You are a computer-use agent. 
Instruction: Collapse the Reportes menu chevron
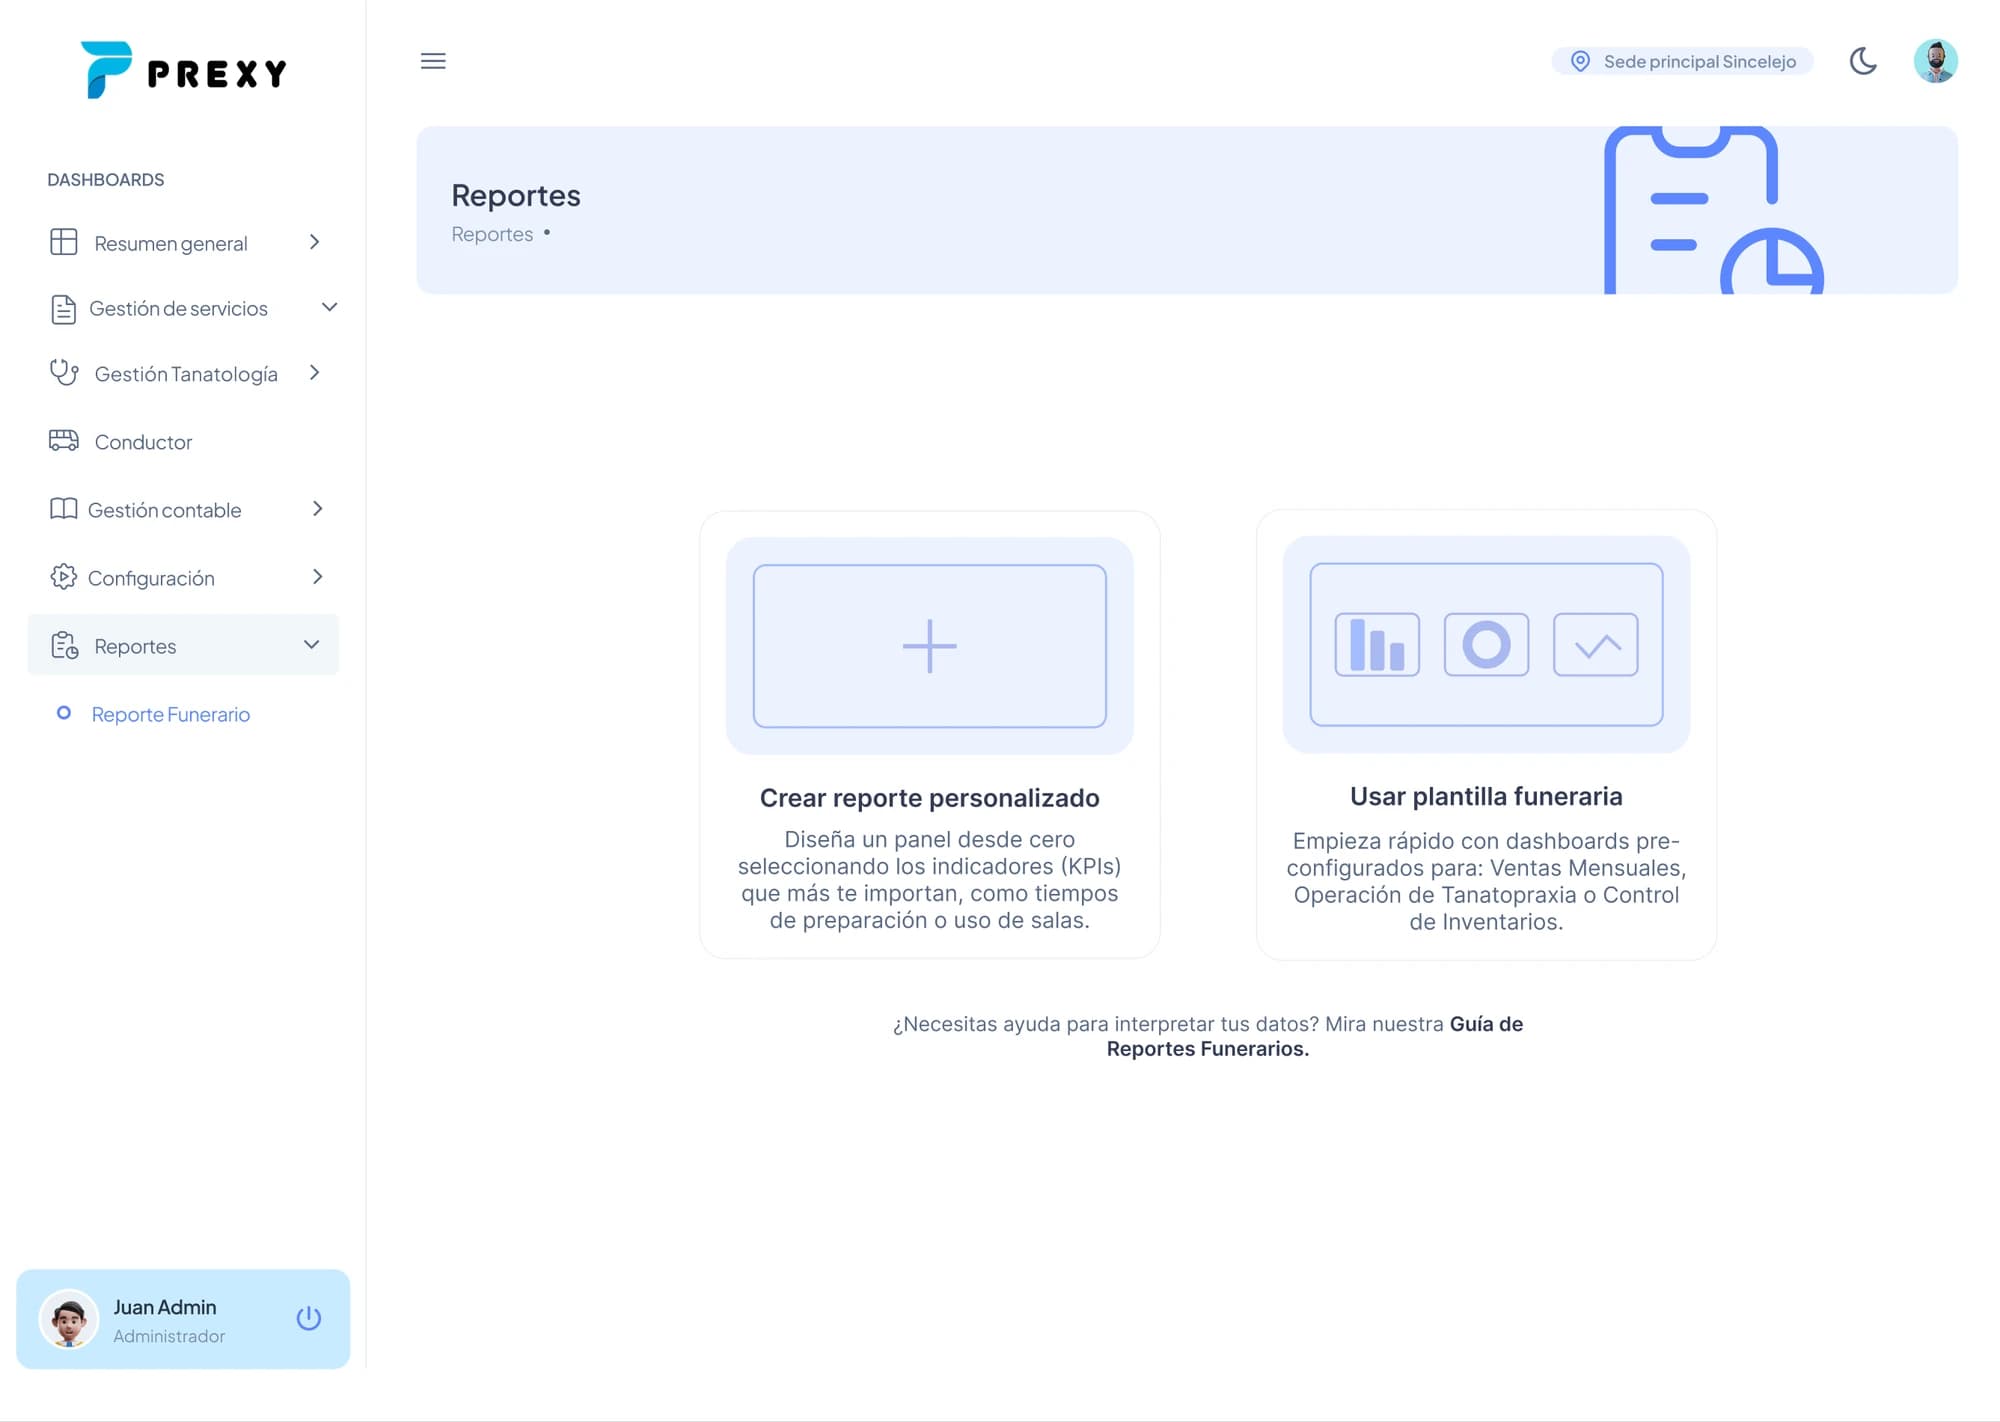click(x=311, y=645)
